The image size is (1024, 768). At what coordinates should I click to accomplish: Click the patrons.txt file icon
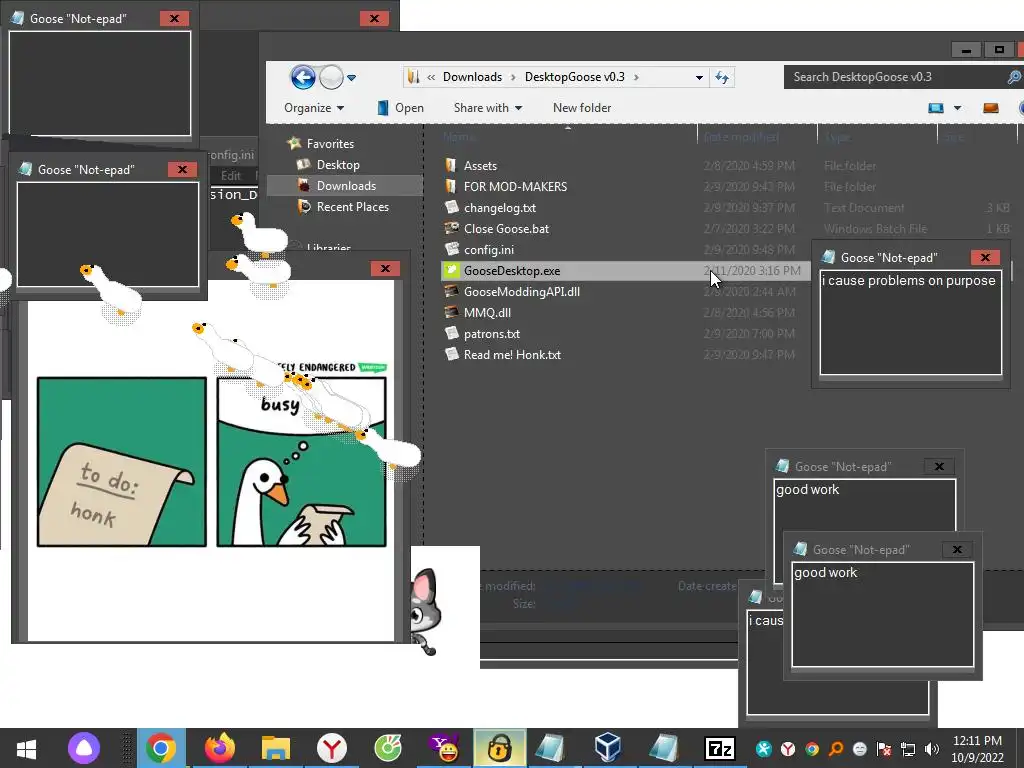coord(451,333)
